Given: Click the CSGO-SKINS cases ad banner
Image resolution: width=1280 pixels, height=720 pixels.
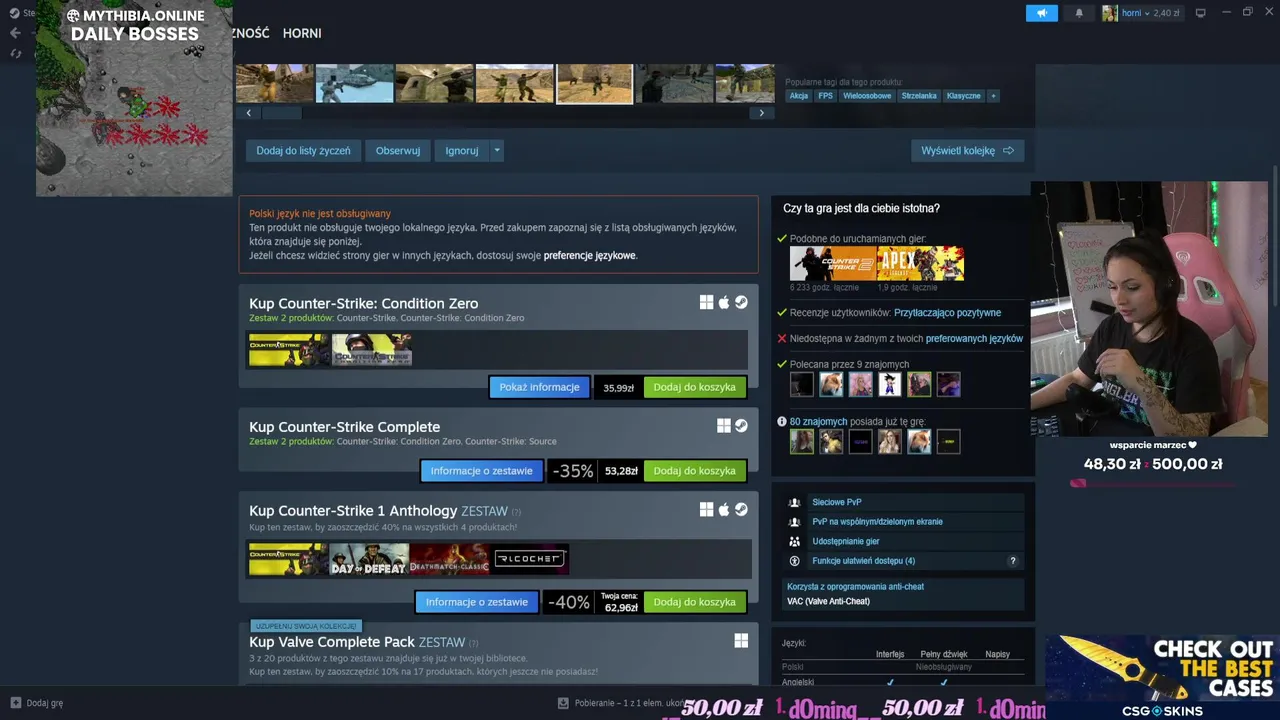Looking at the screenshot, I should coord(1161,678).
